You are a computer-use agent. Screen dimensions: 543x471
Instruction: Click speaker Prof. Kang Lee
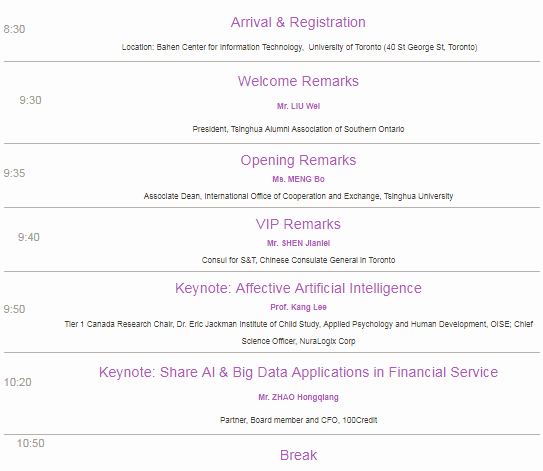(x=298, y=307)
